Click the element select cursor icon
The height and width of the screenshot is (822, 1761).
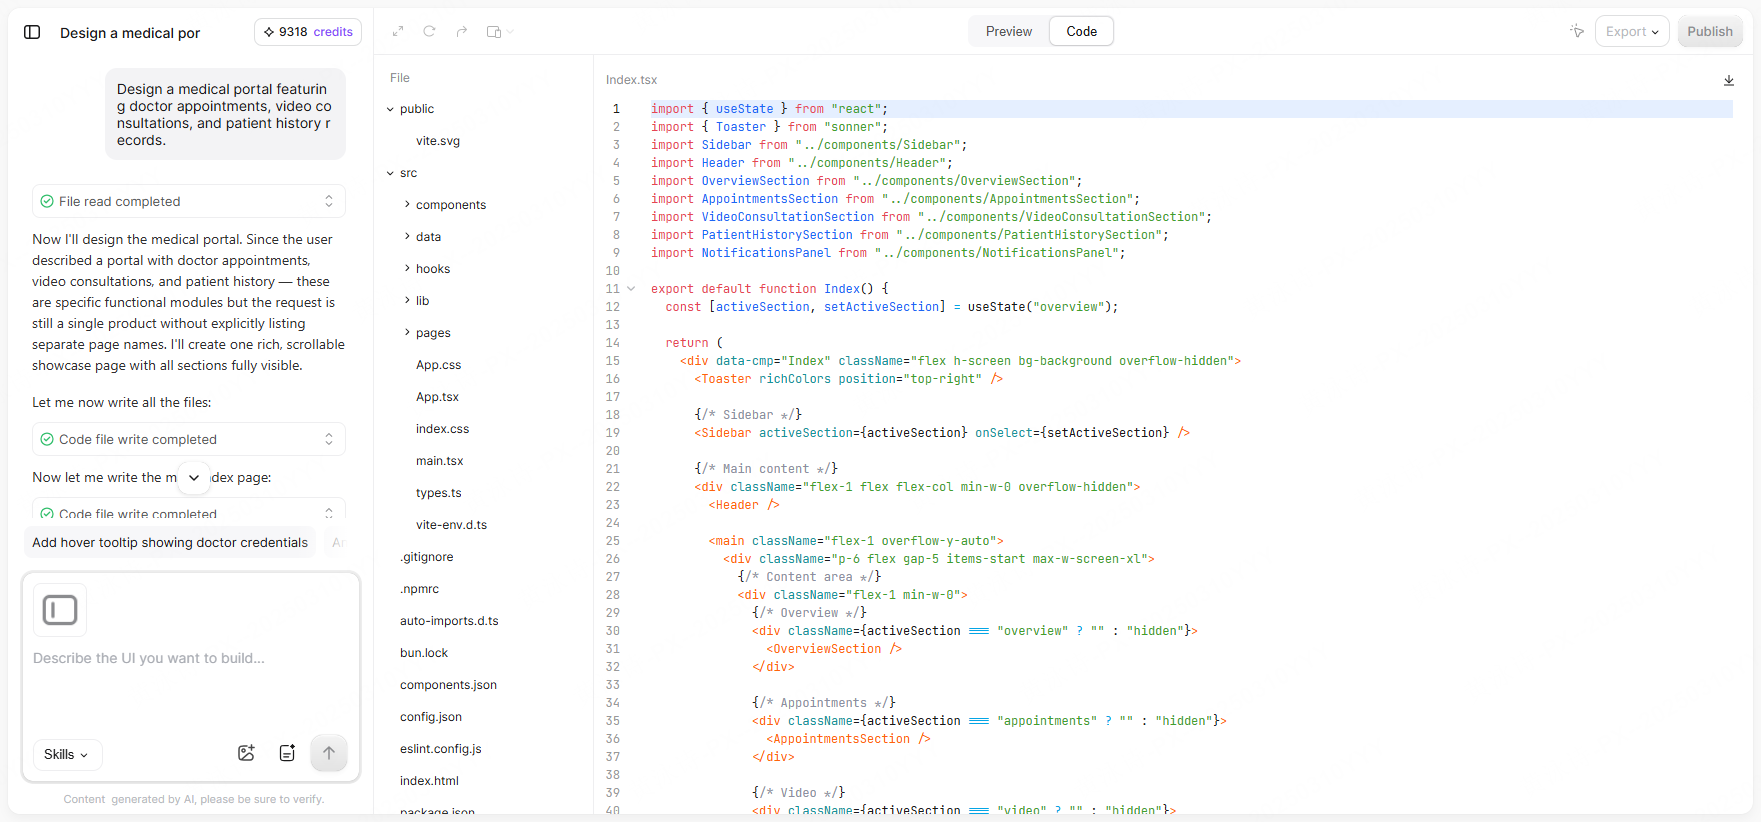click(x=1577, y=31)
